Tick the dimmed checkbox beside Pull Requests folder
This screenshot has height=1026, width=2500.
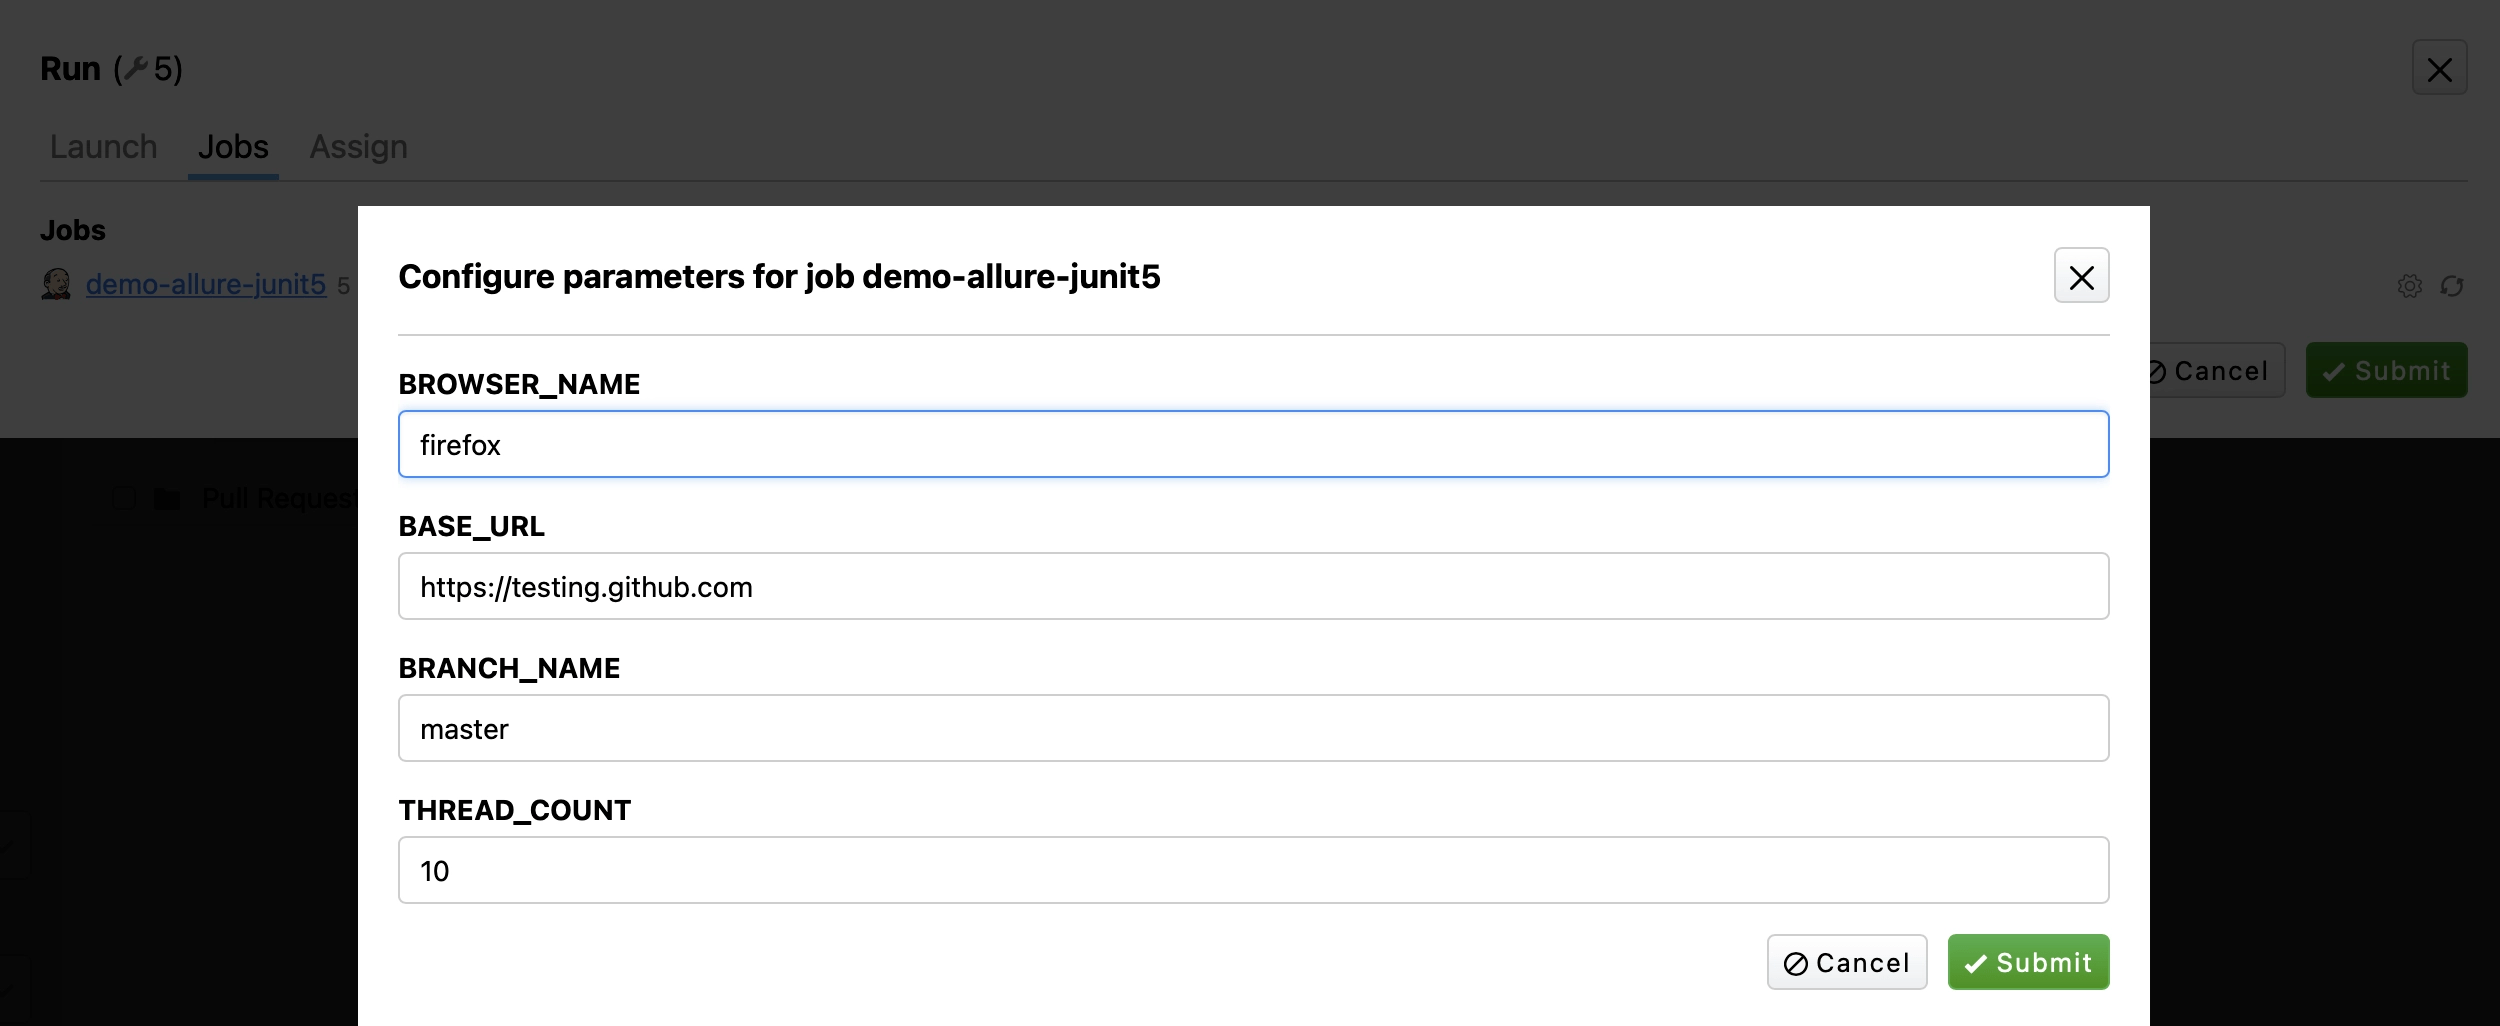124,498
